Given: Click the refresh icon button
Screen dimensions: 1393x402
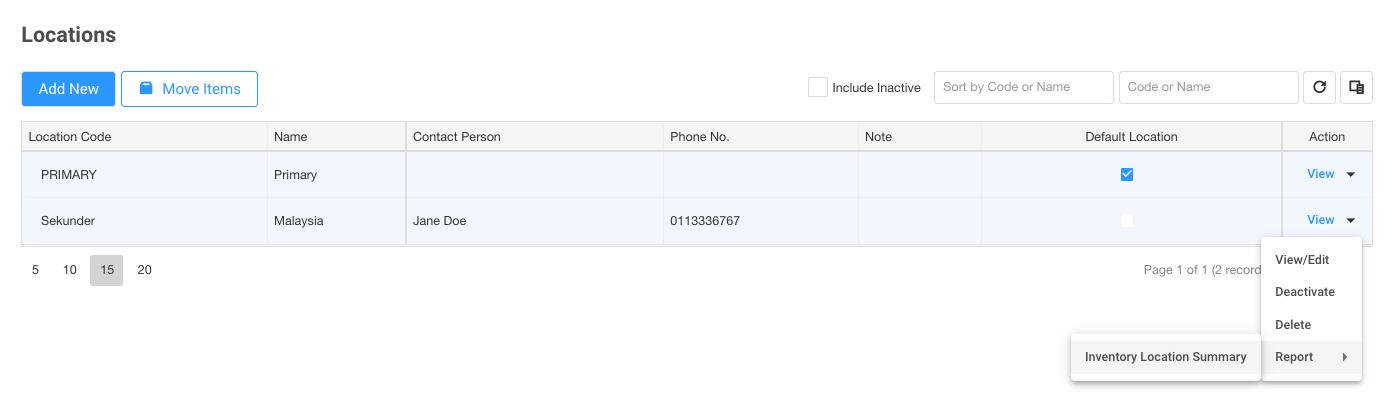Looking at the screenshot, I should (x=1319, y=88).
